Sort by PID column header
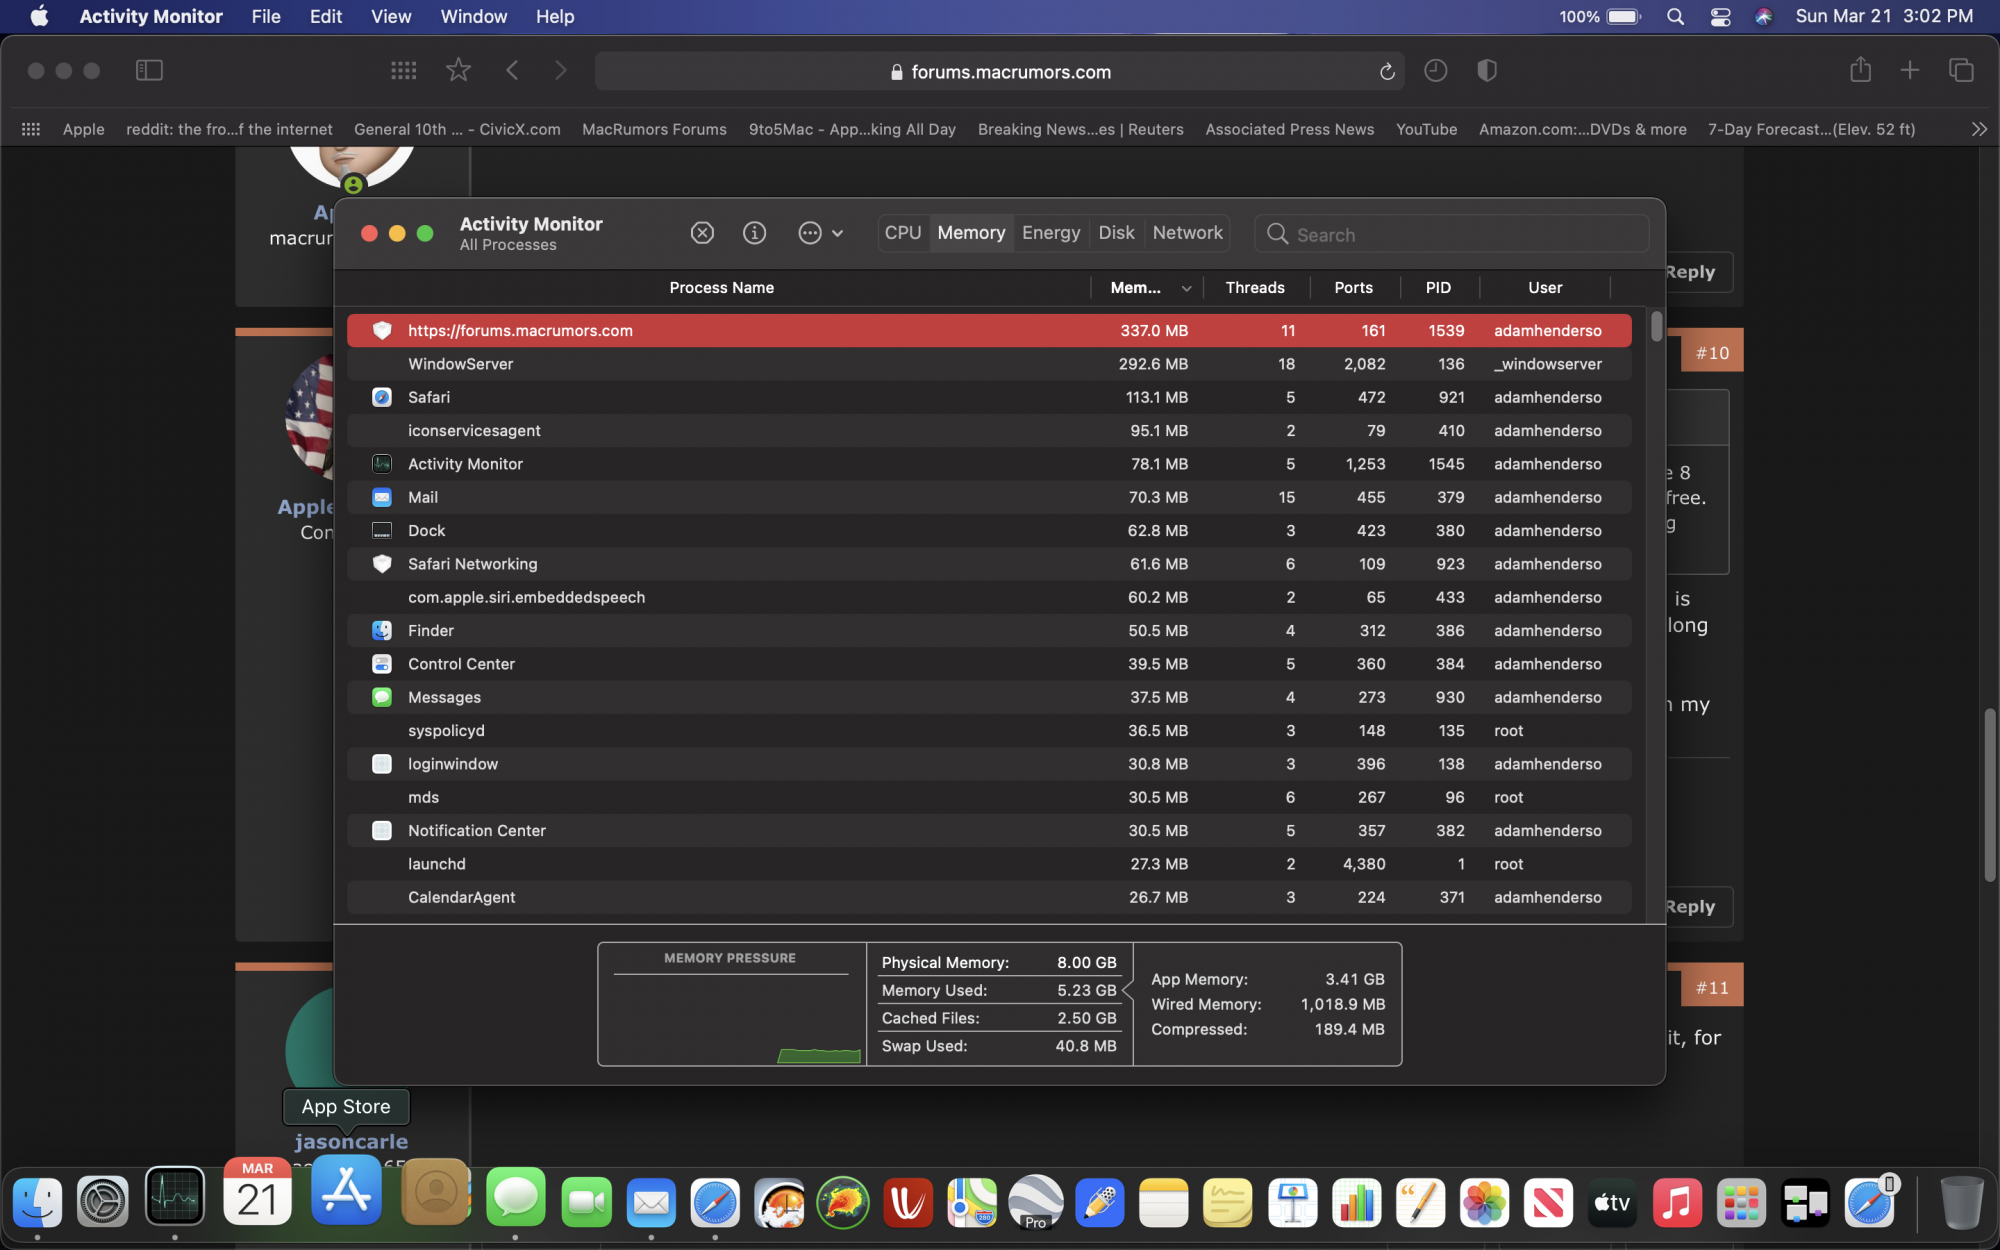Viewport: 2000px width, 1250px height. [x=1438, y=288]
